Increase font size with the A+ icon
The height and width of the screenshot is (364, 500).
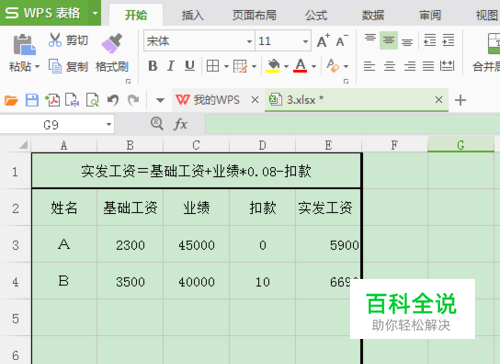coord(323,41)
